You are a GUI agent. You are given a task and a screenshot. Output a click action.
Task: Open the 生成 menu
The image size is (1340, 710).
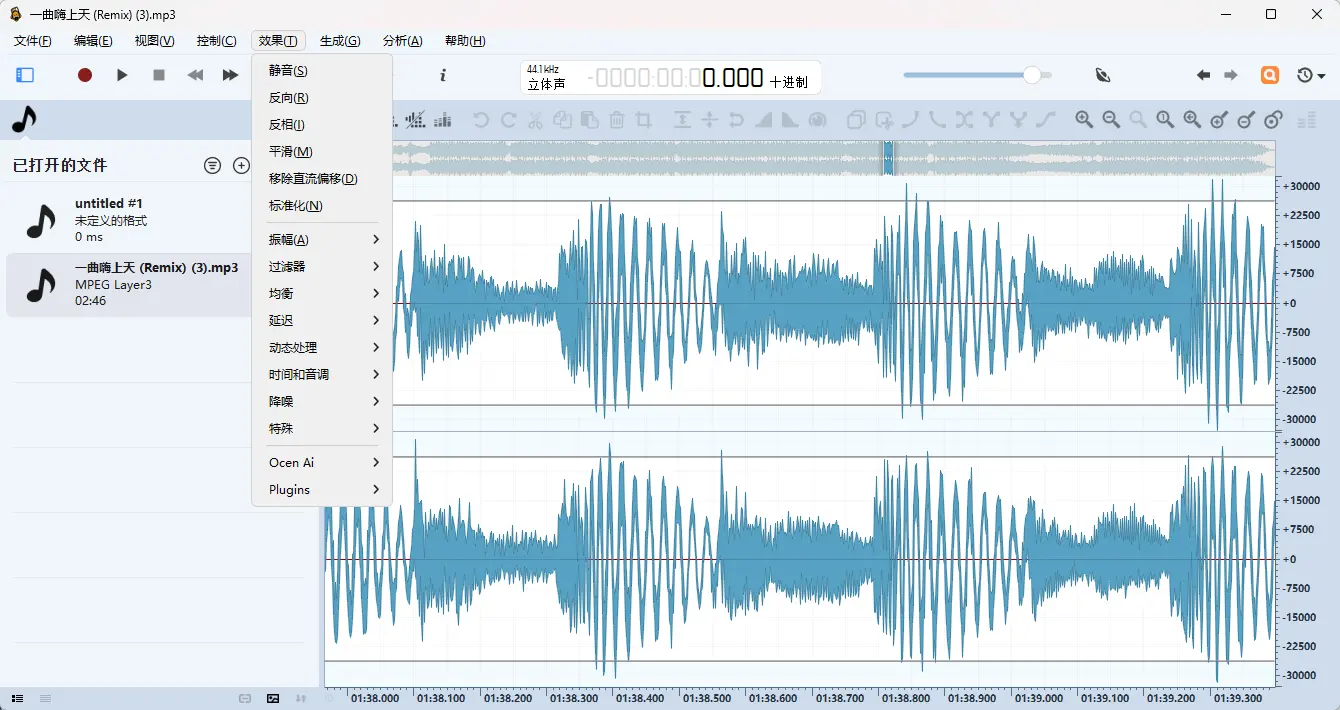340,41
